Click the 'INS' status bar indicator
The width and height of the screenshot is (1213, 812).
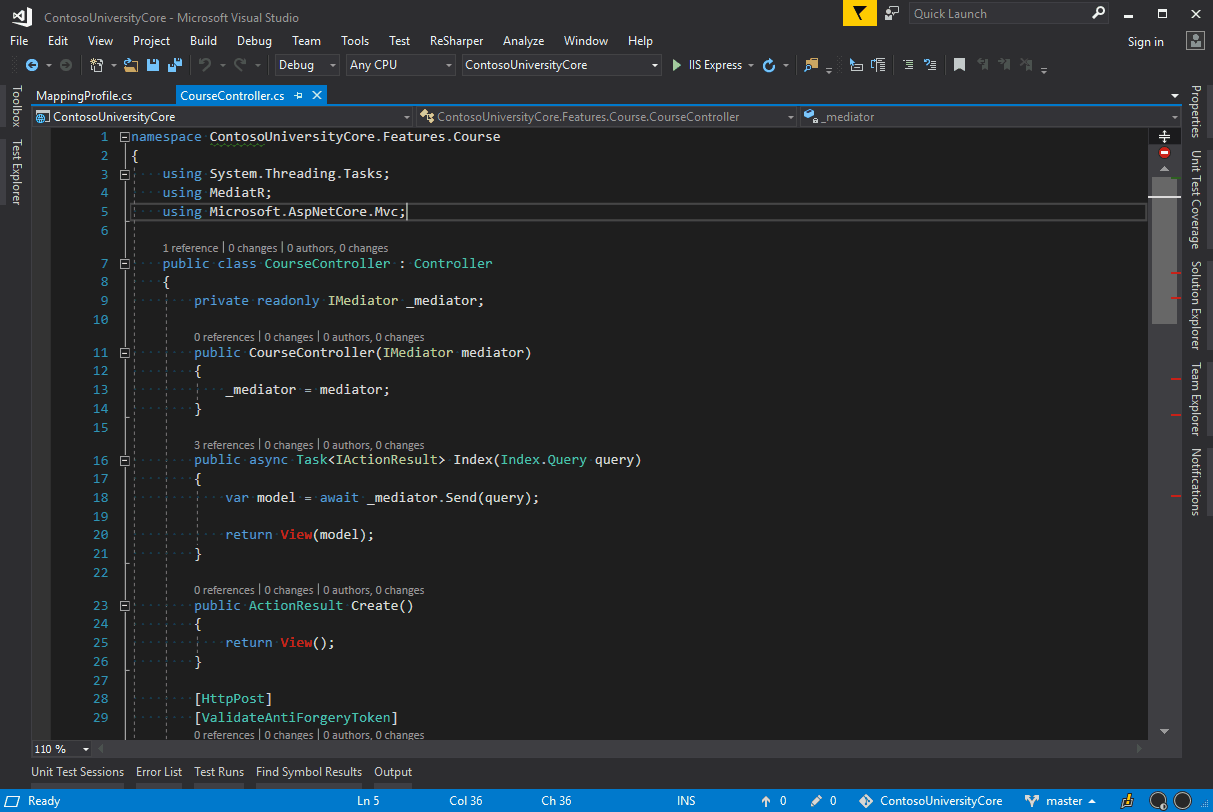tap(686, 801)
